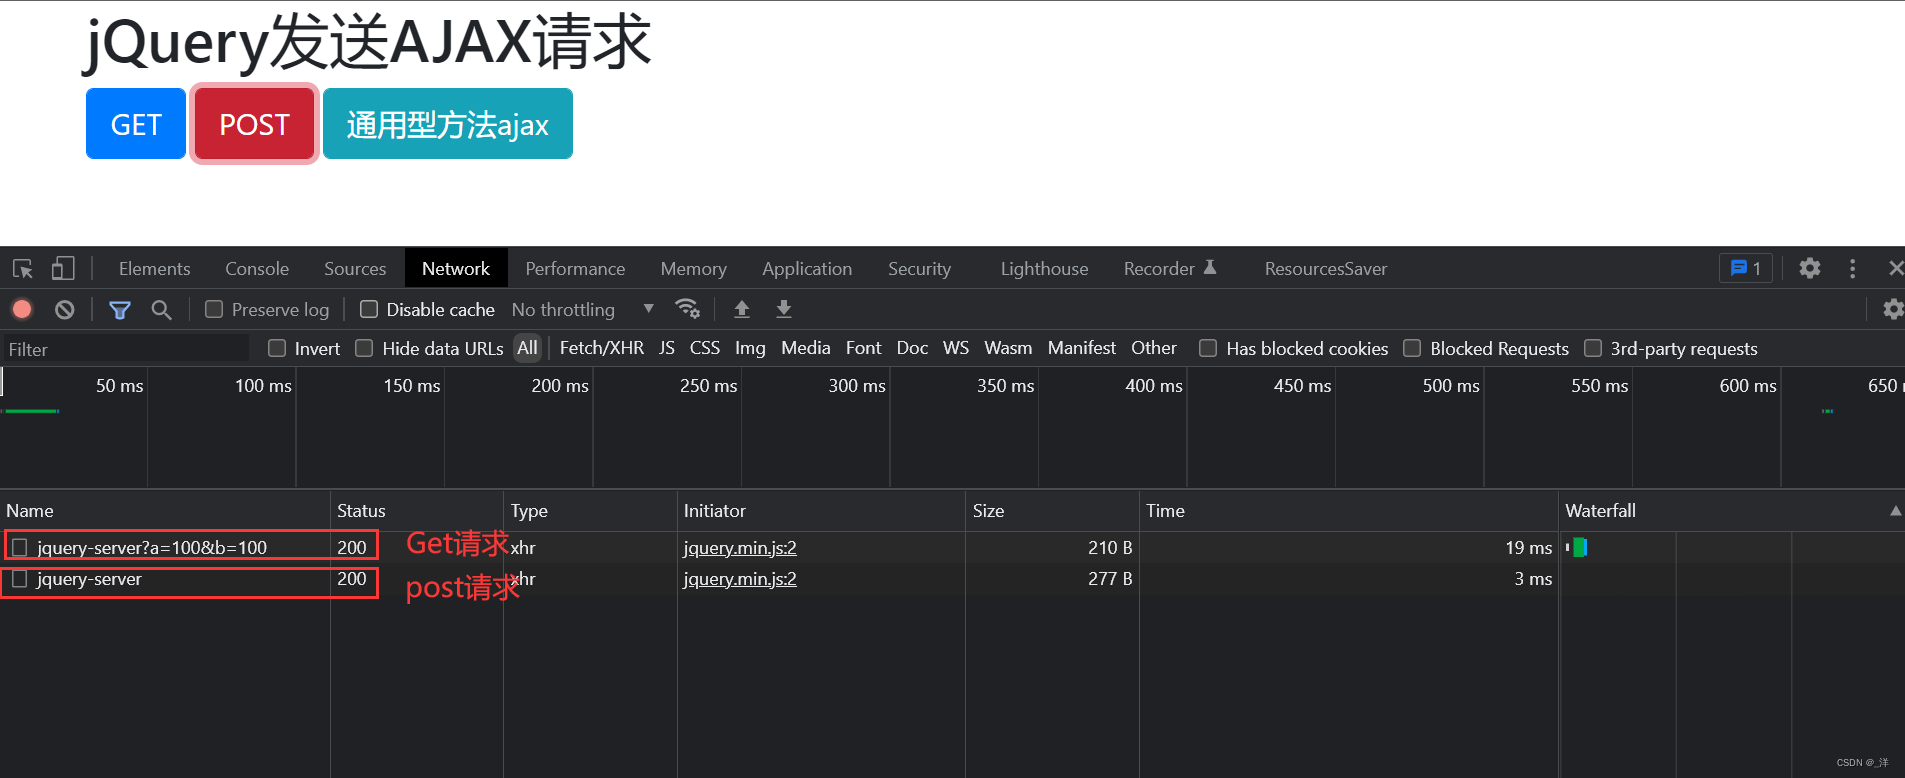
Task: Filter requests by Manifest
Action: [1082, 348]
